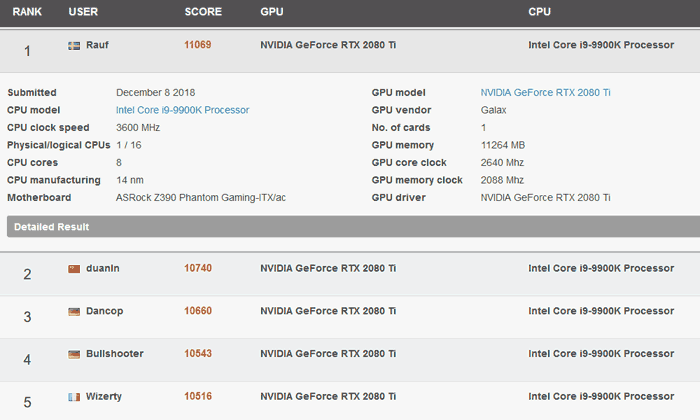700x420 pixels.
Task: Click the 11264 MB GPU memory value
Action: point(503,145)
